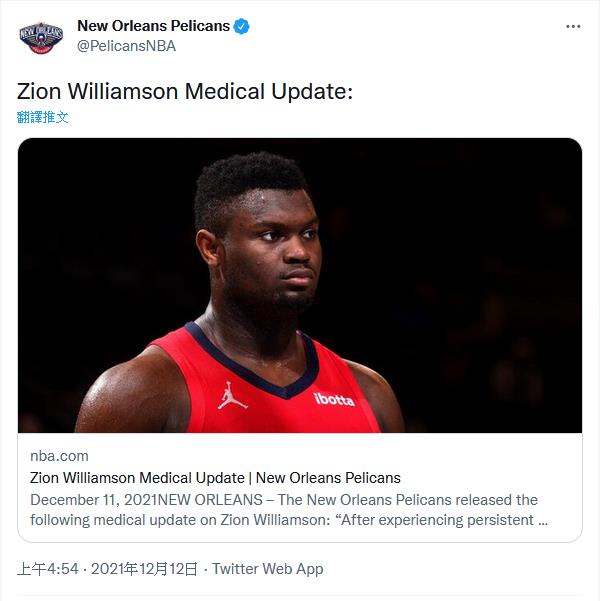Open the Zion Williamson photo card image
Image resolution: width=600 pixels, height=601 pixels.
tap(300, 285)
